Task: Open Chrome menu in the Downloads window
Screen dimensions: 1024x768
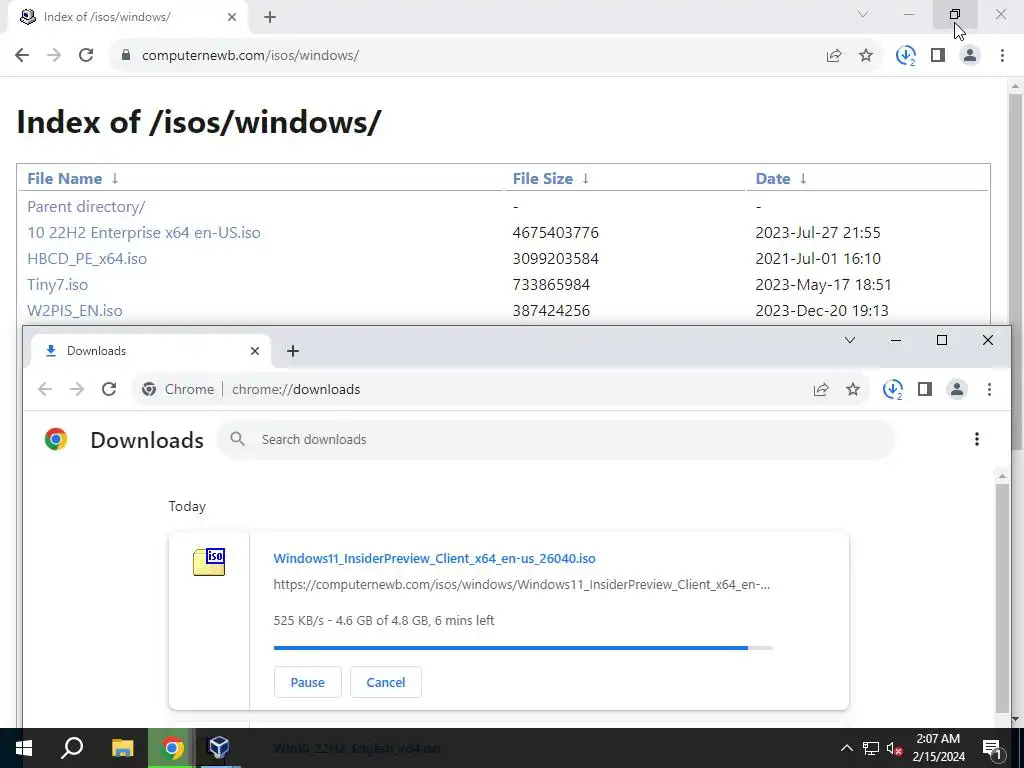Action: pyautogui.click(x=989, y=390)
